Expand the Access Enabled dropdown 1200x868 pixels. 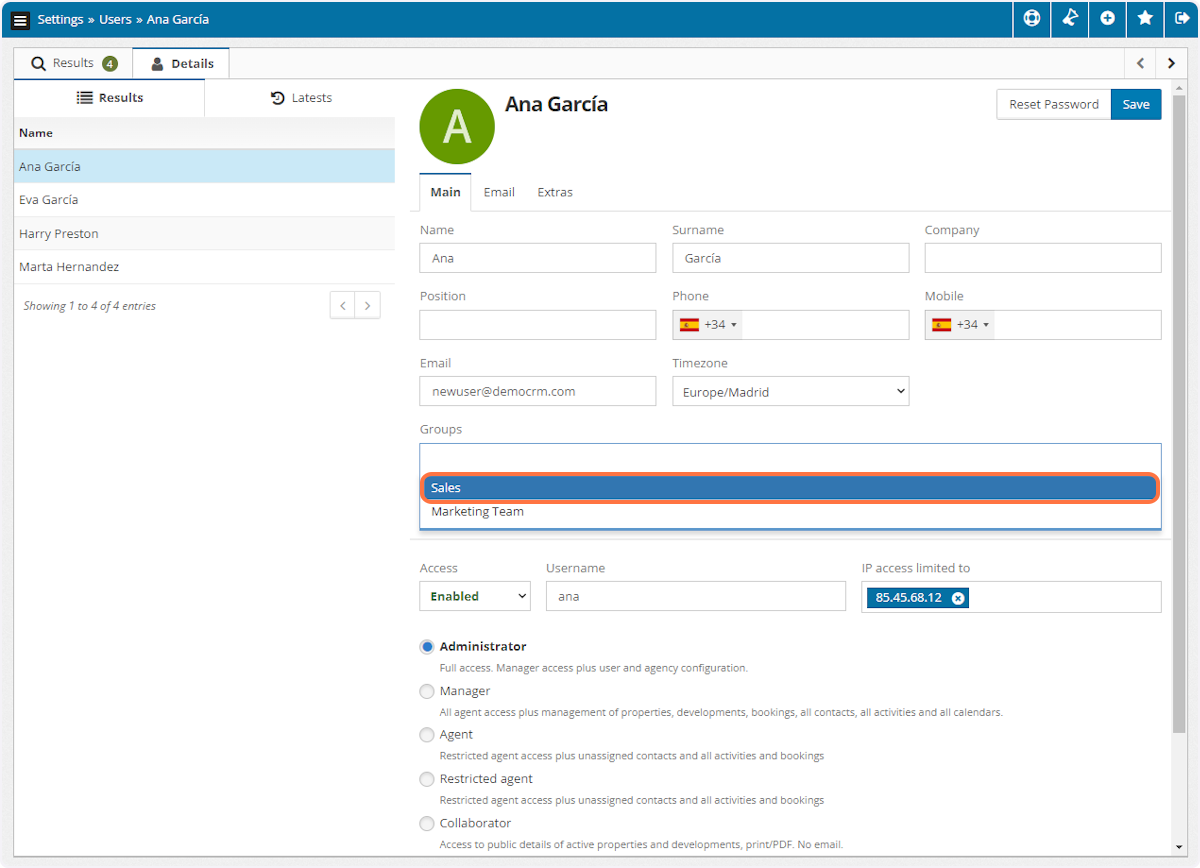point(474,596)
